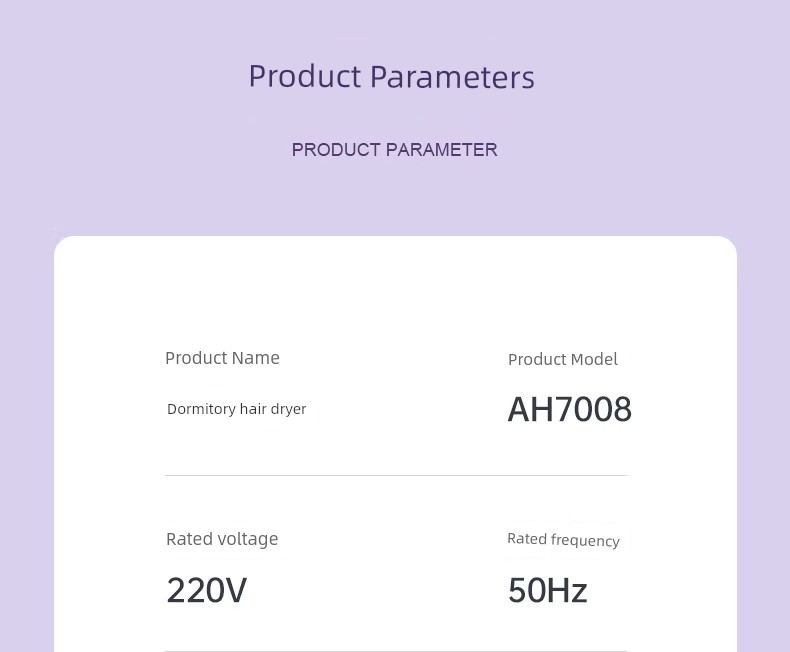This screenshot has height=652, width=790.
Task: Click the PRODUCT PARAMETER subtitle text
Action: tap(394, 150)
